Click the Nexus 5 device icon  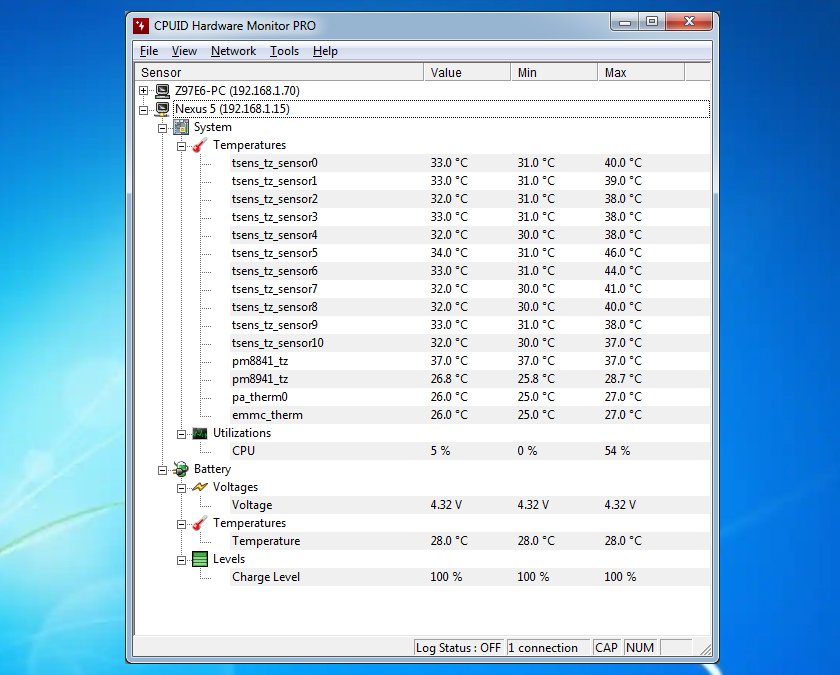[x=161, y=109]
